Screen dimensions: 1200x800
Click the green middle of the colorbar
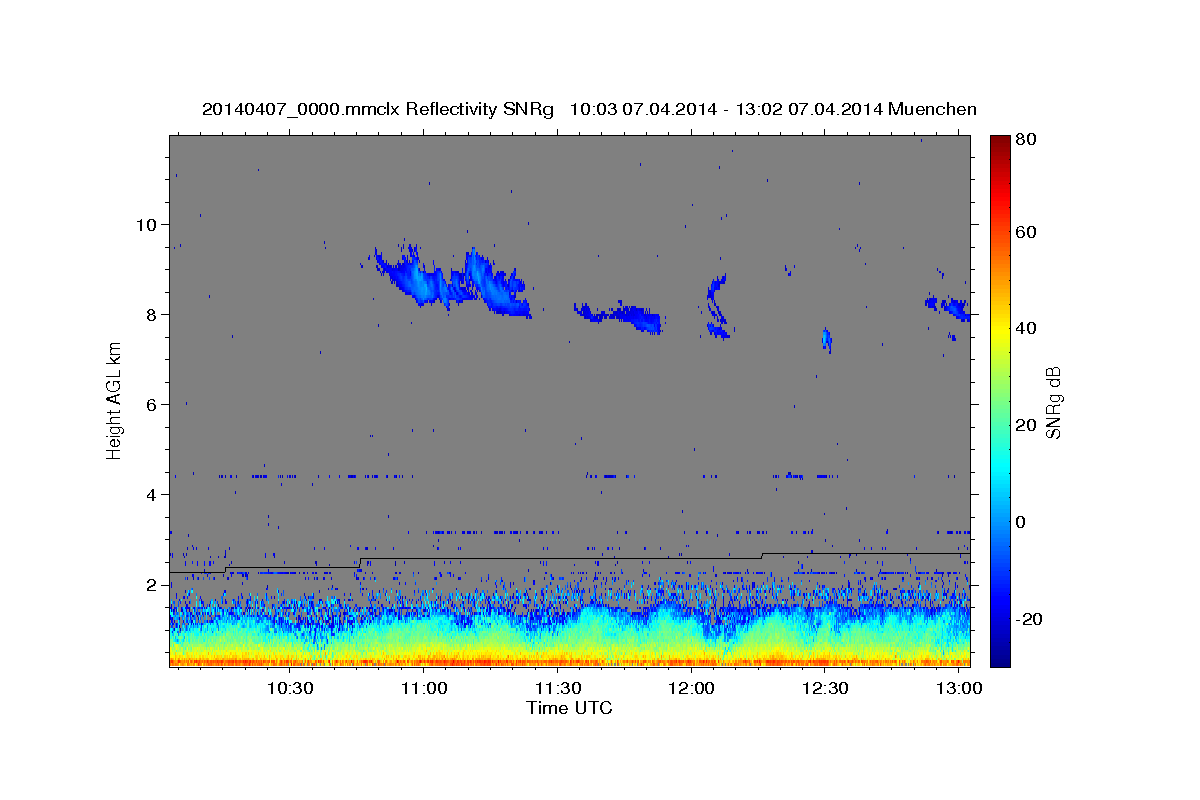(x=1000, y=400)
